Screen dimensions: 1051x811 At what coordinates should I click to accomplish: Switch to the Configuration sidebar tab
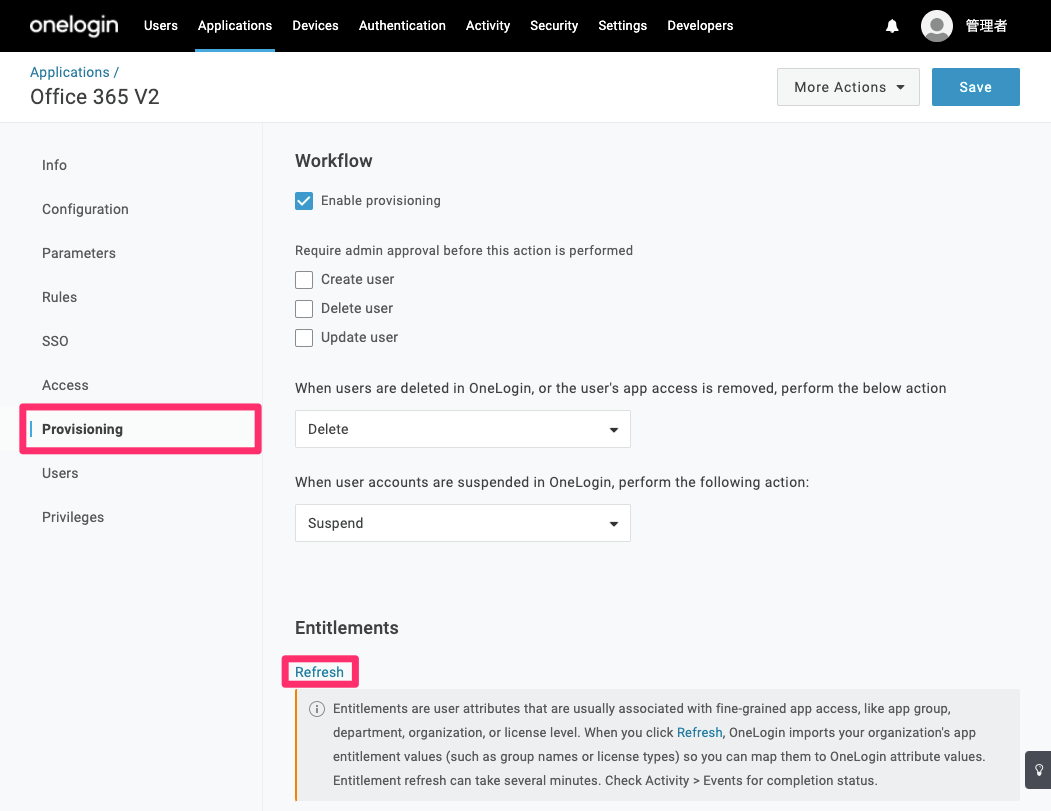tap(85, 209)
